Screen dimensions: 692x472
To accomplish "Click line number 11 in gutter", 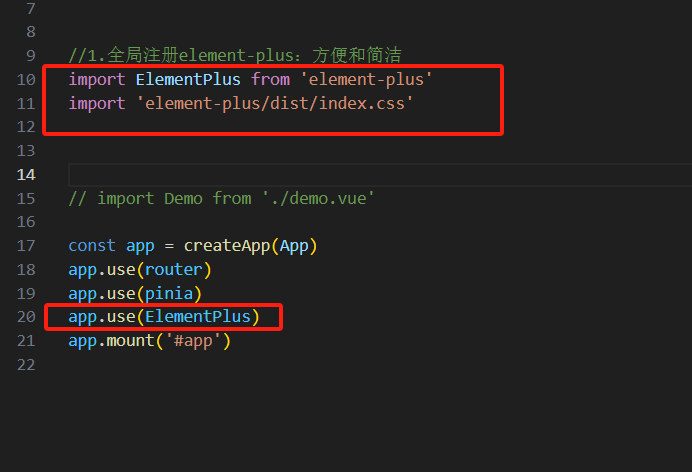I will tap(26, 104).
